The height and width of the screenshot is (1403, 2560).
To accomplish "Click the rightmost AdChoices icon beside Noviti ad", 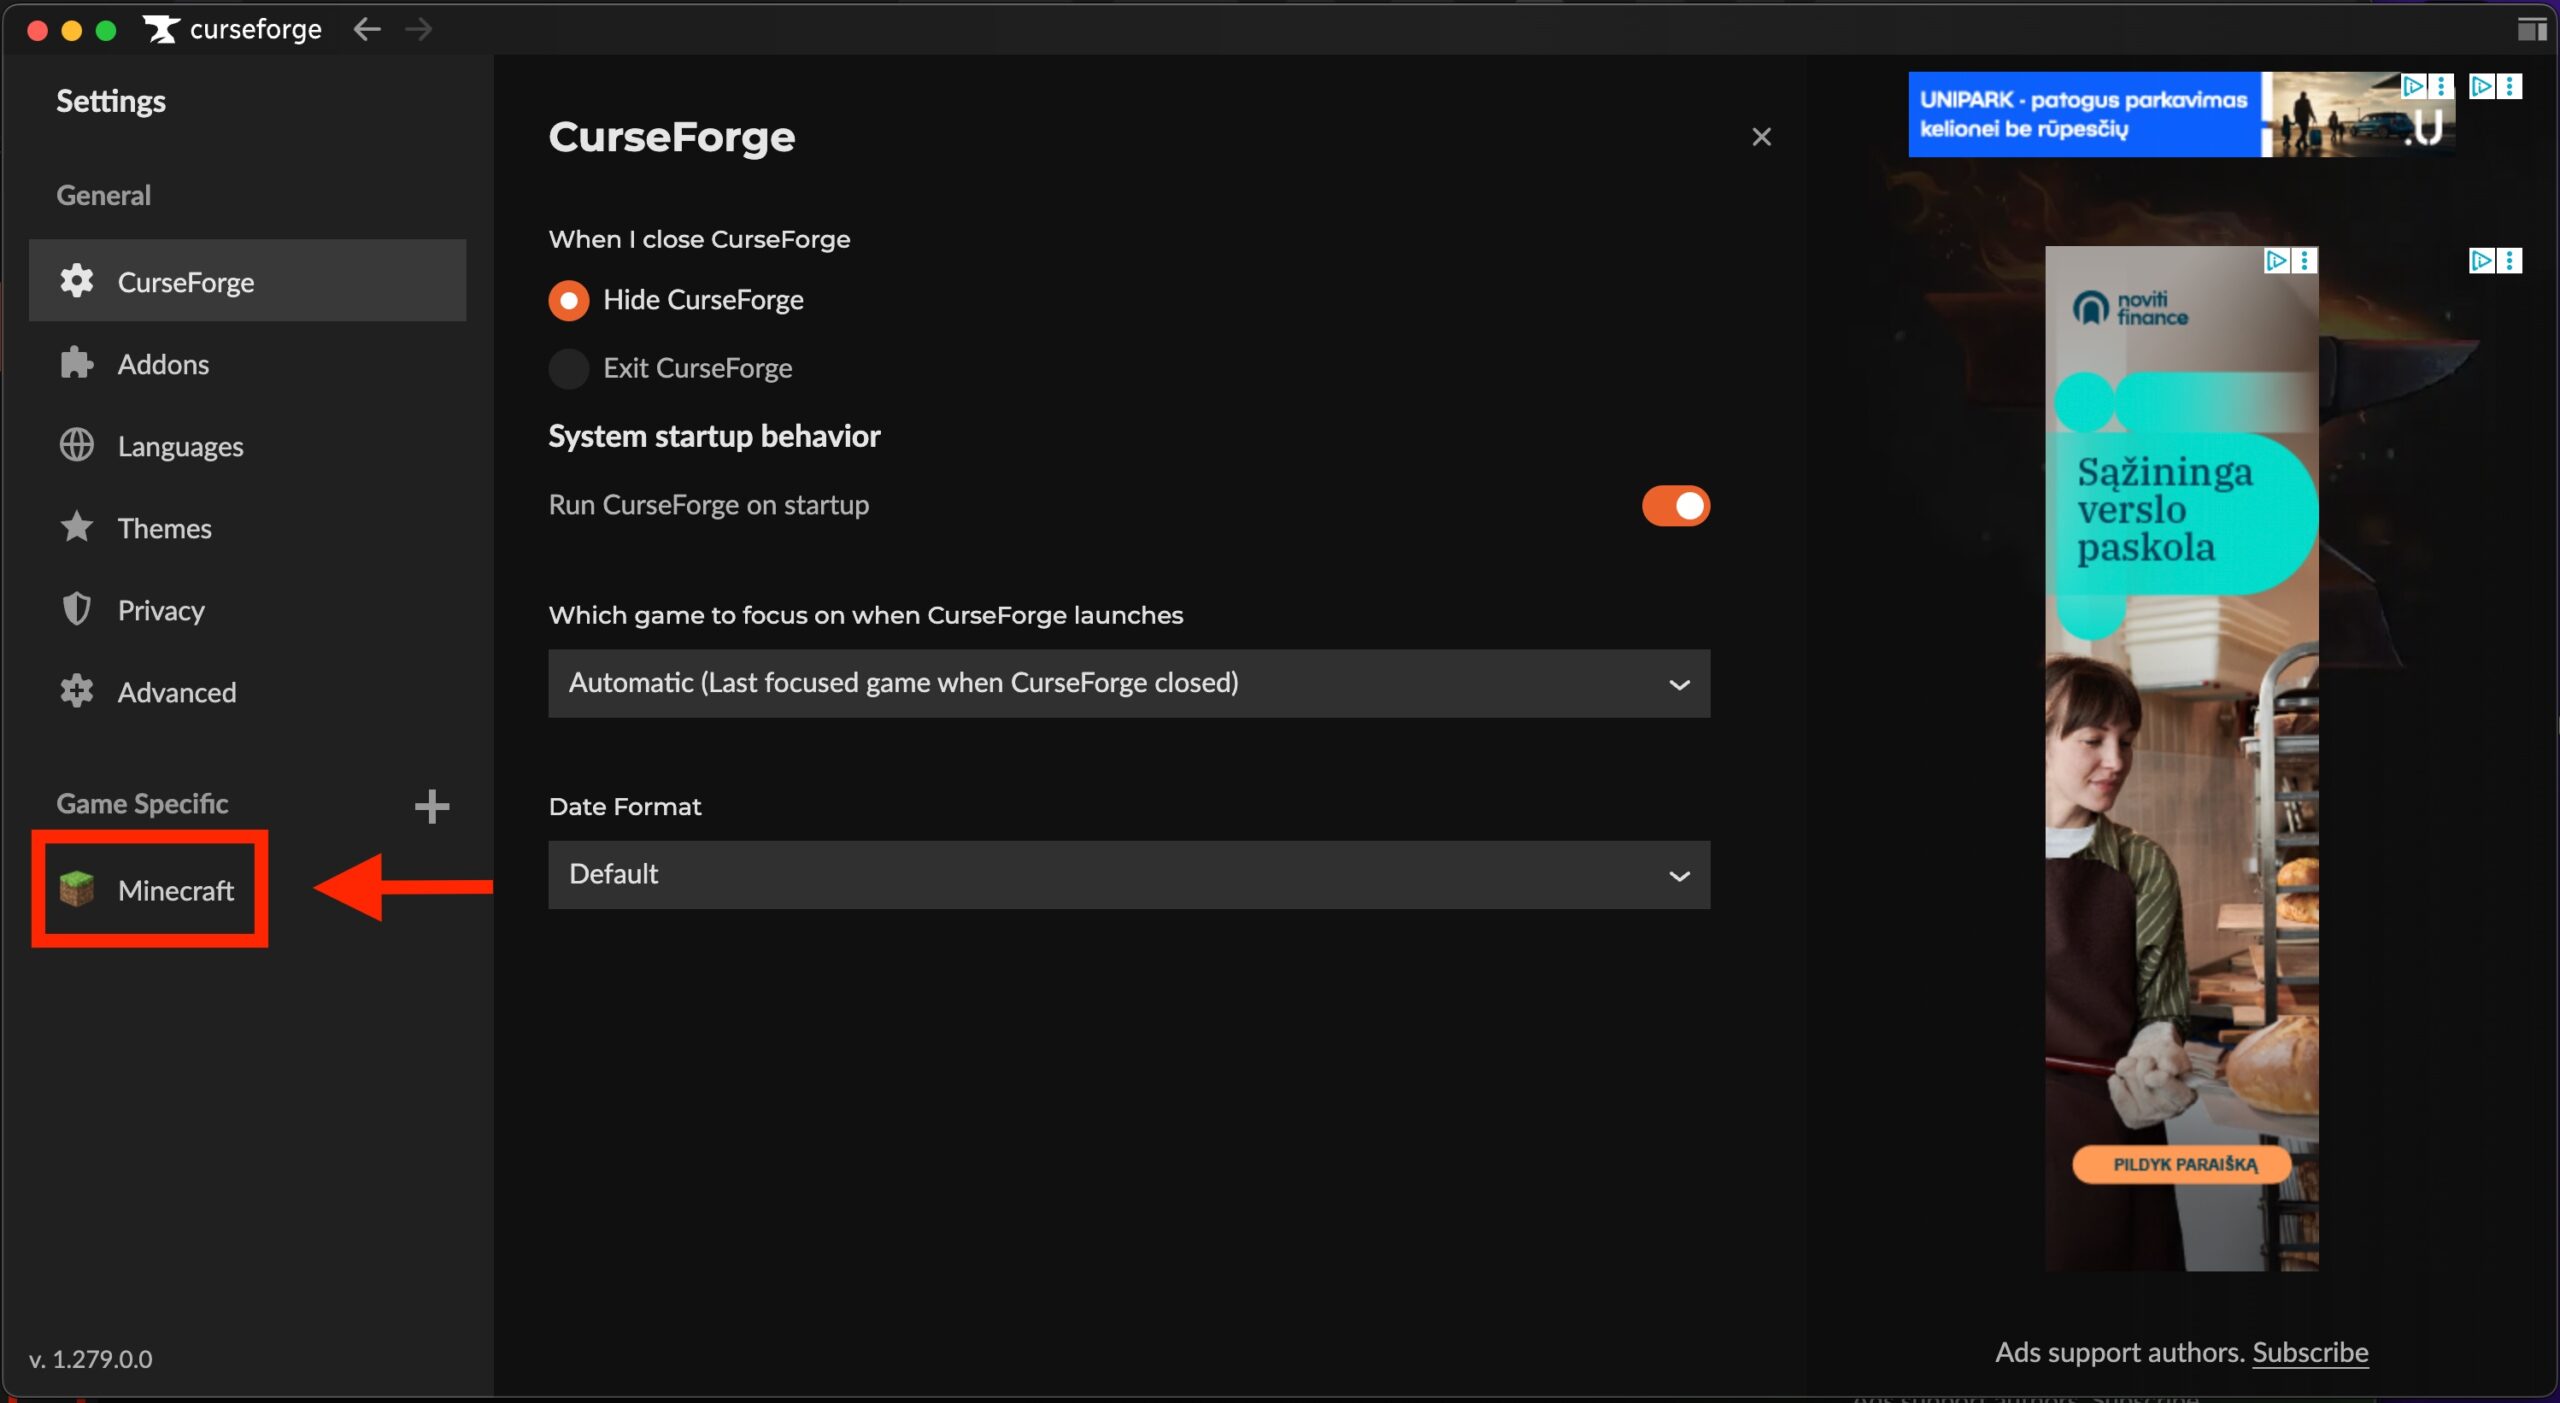I will point(2481,261).
